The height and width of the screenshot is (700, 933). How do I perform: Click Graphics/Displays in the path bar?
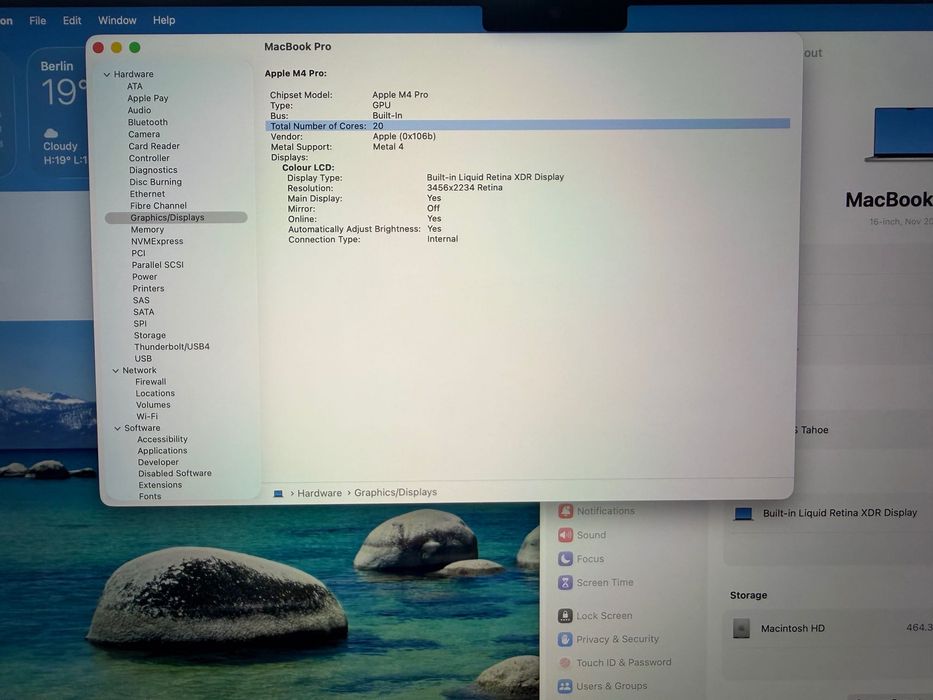tap(395, 492)
